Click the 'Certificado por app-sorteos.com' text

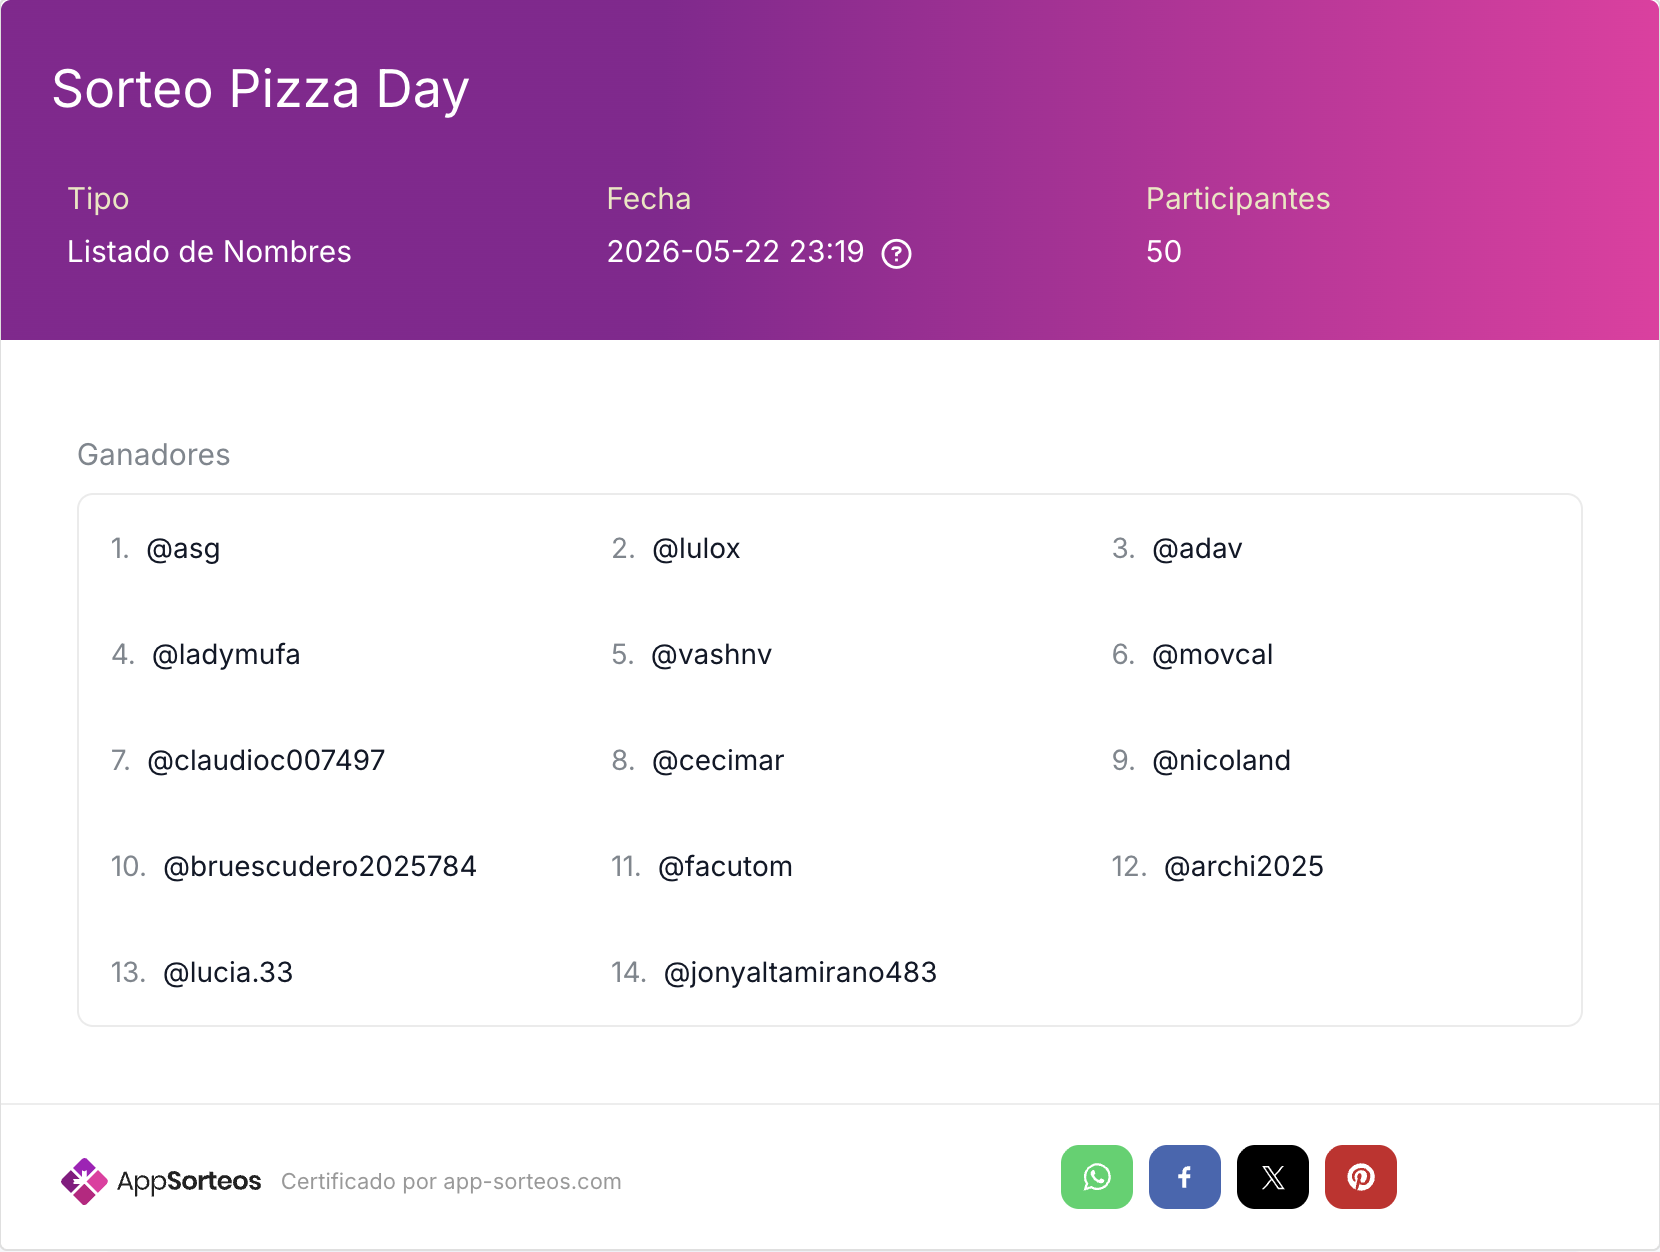click(451, 1181)
